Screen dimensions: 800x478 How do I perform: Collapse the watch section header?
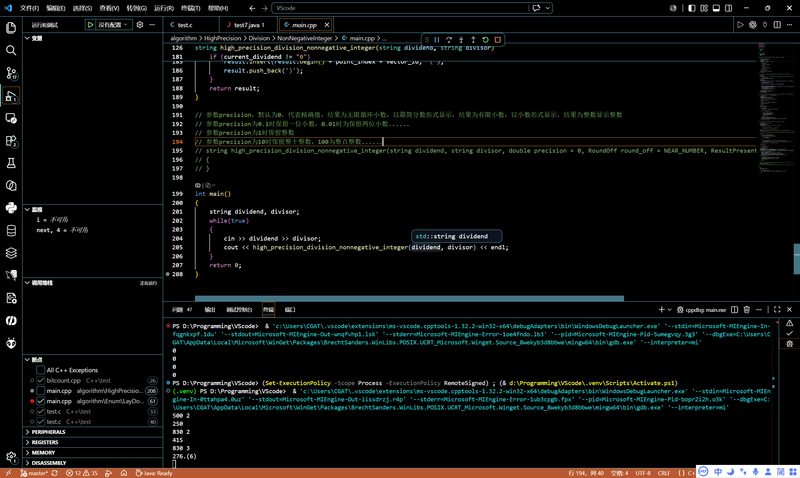93,210
